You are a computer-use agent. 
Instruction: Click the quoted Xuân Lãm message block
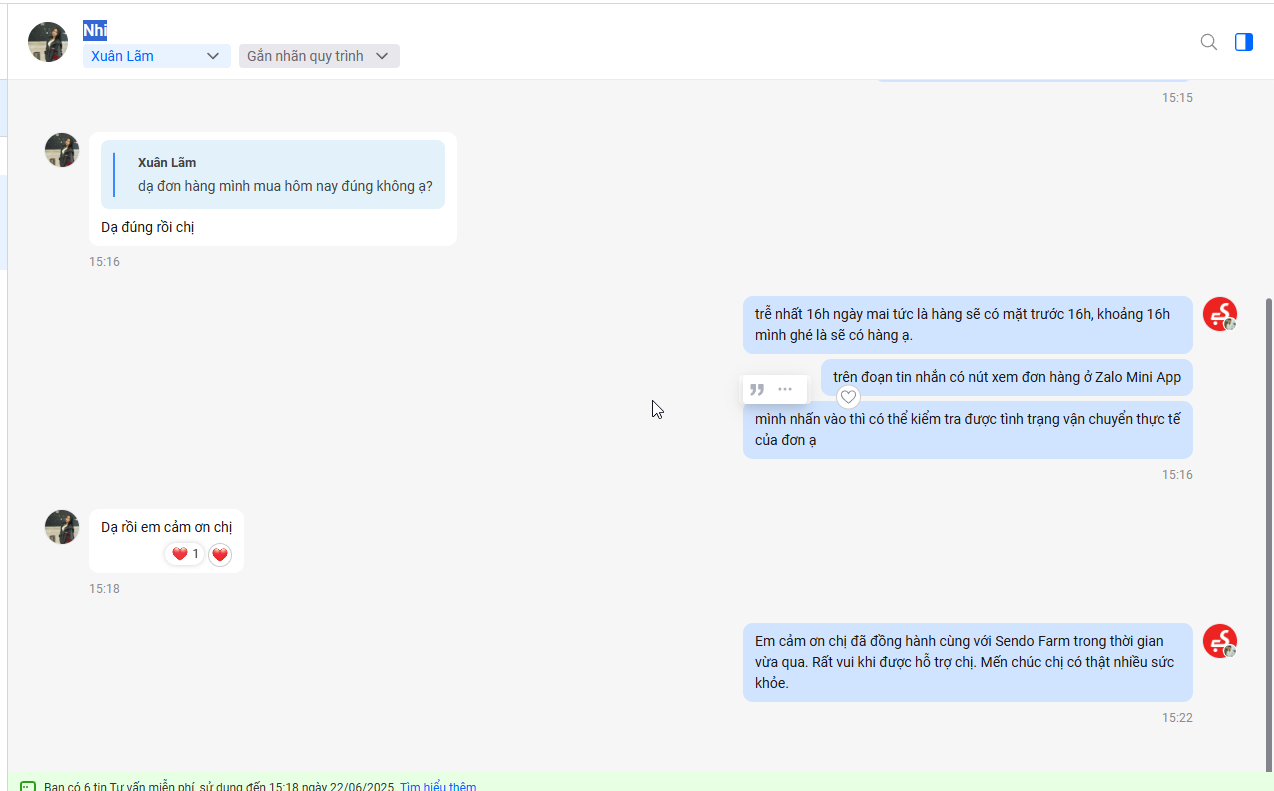tap(273, 175)
